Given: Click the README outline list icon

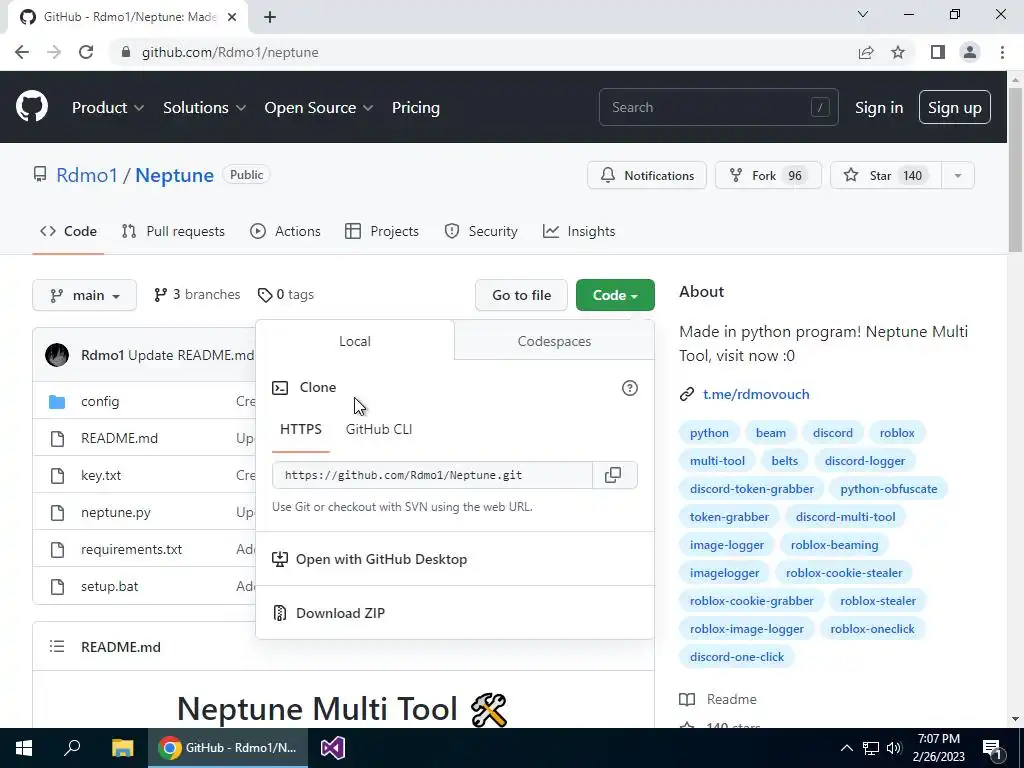Looking at the screenshot, I should (x=57, y=647).
